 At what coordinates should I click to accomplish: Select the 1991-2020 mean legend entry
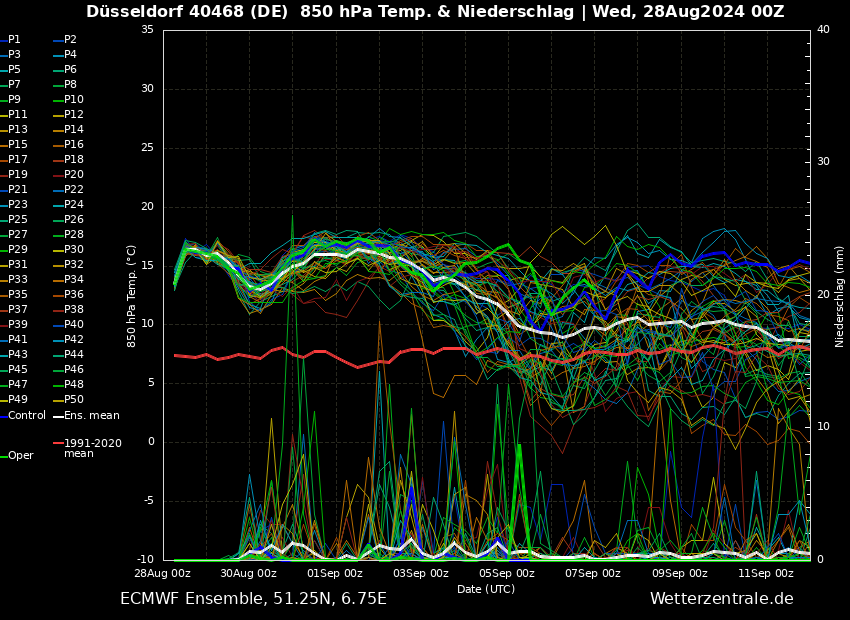click(92, 448)
